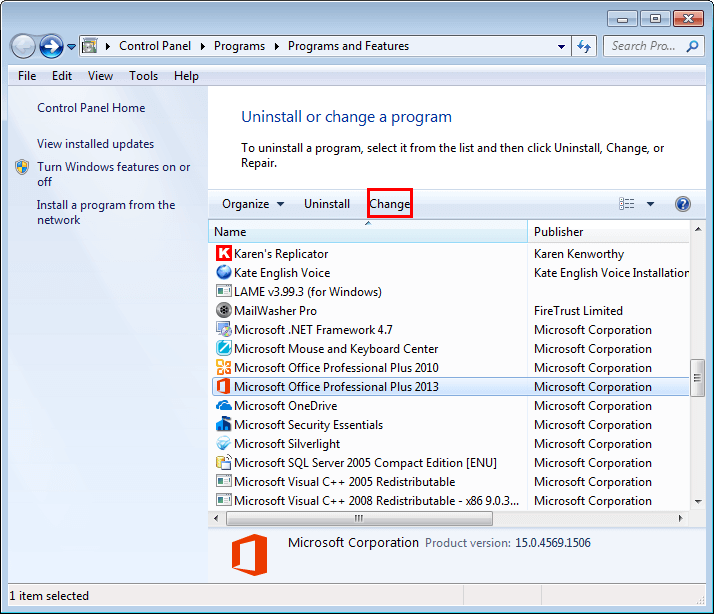
Task: Click the Microsoft OneDrive cloud icon
Action: (224, 406)
